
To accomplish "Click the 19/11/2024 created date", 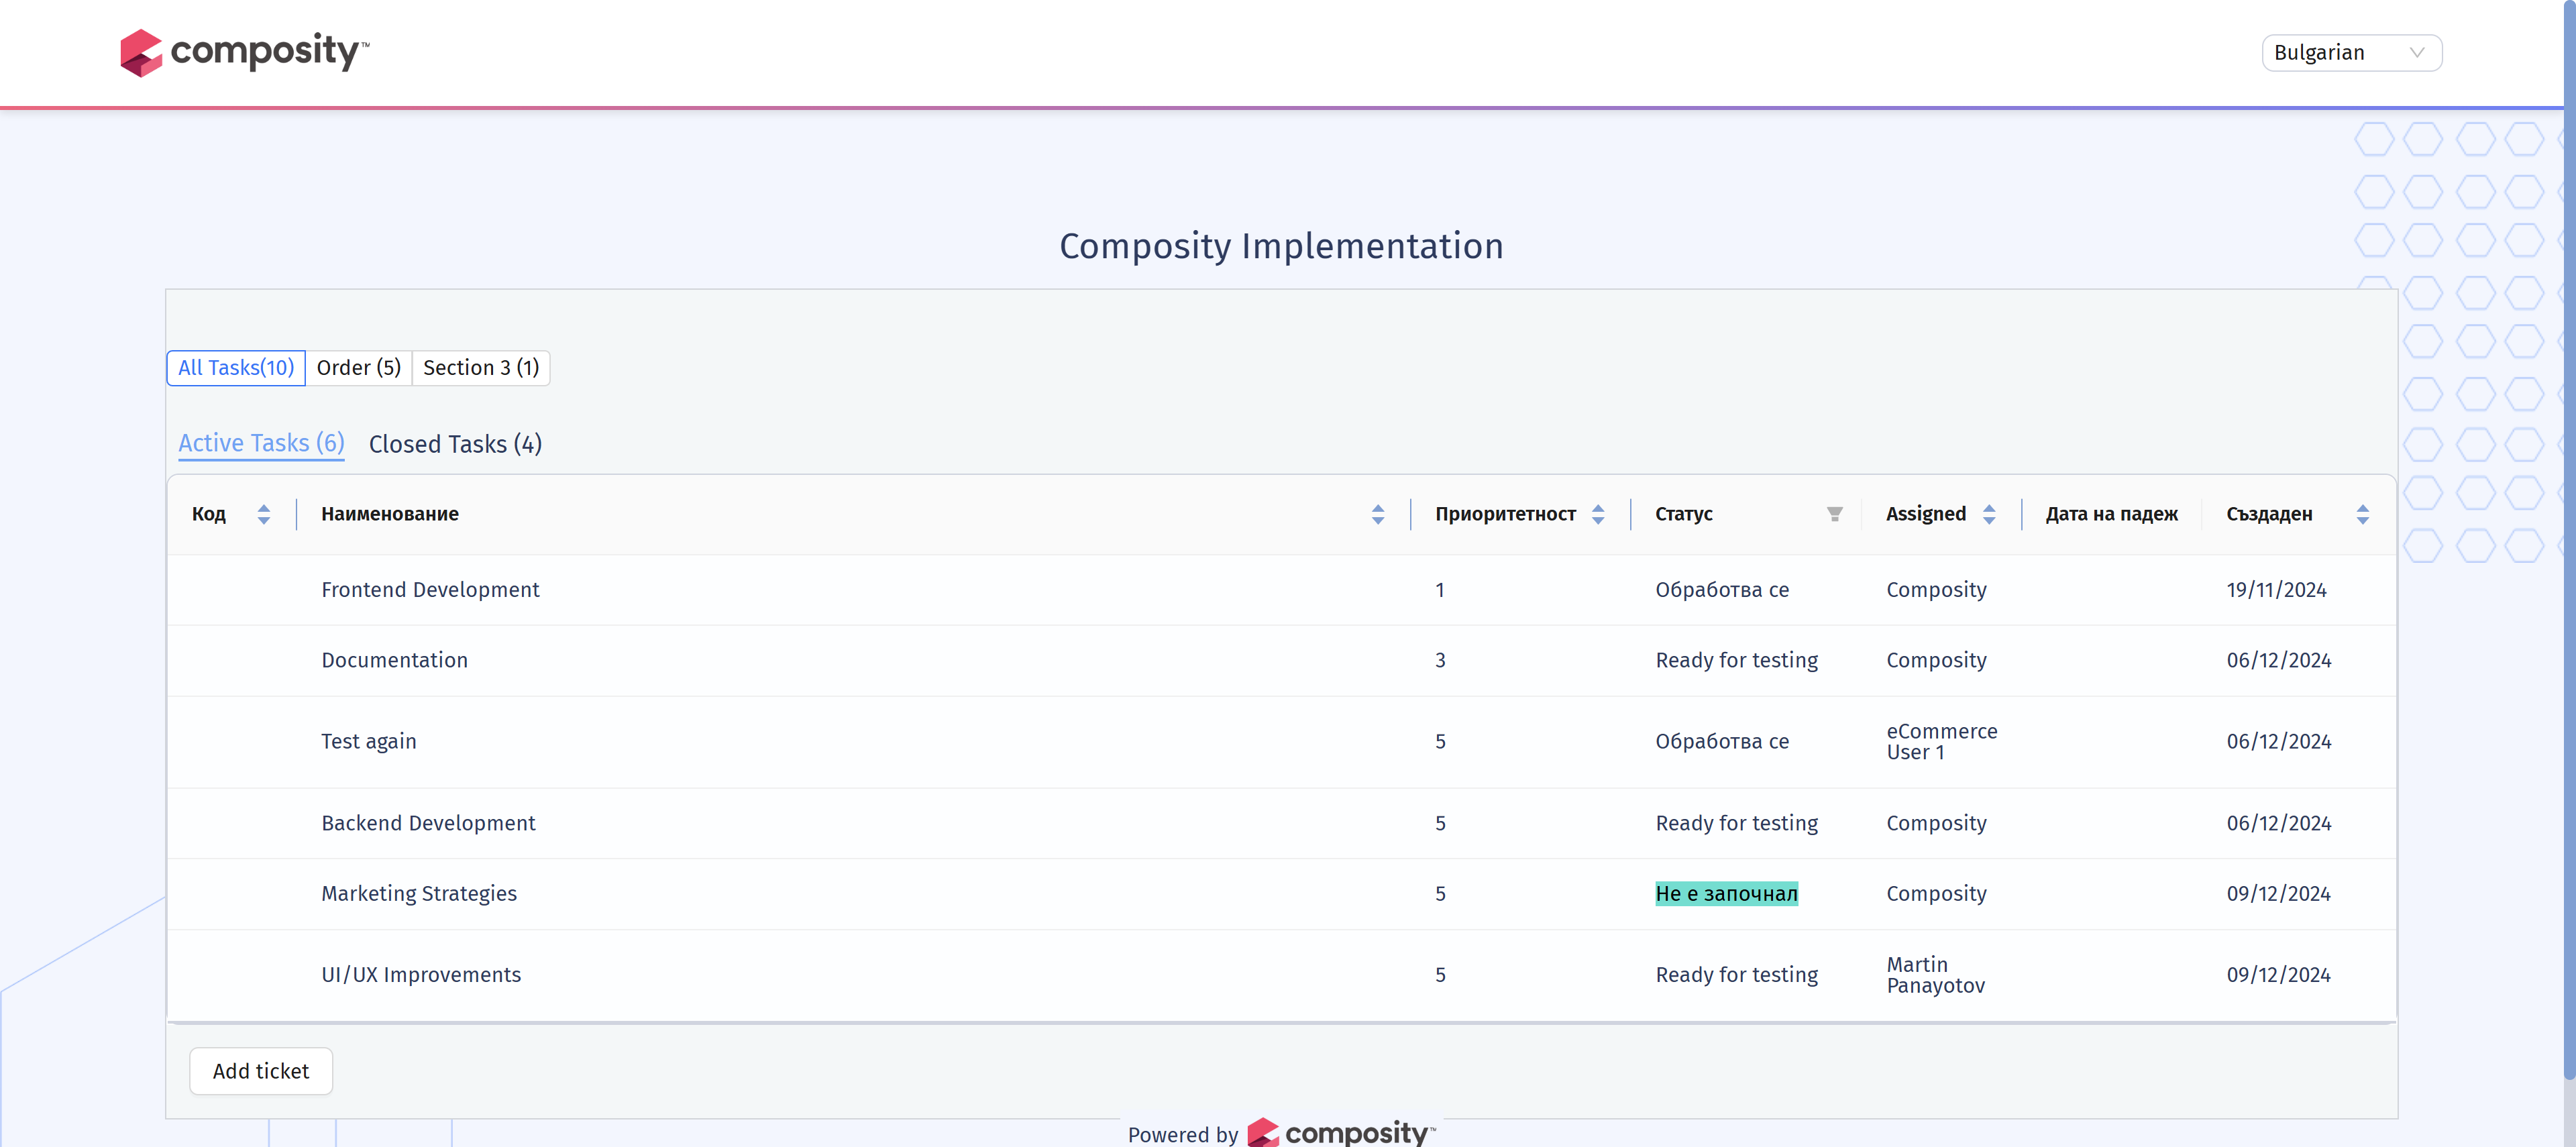I will click(2276, 590).
